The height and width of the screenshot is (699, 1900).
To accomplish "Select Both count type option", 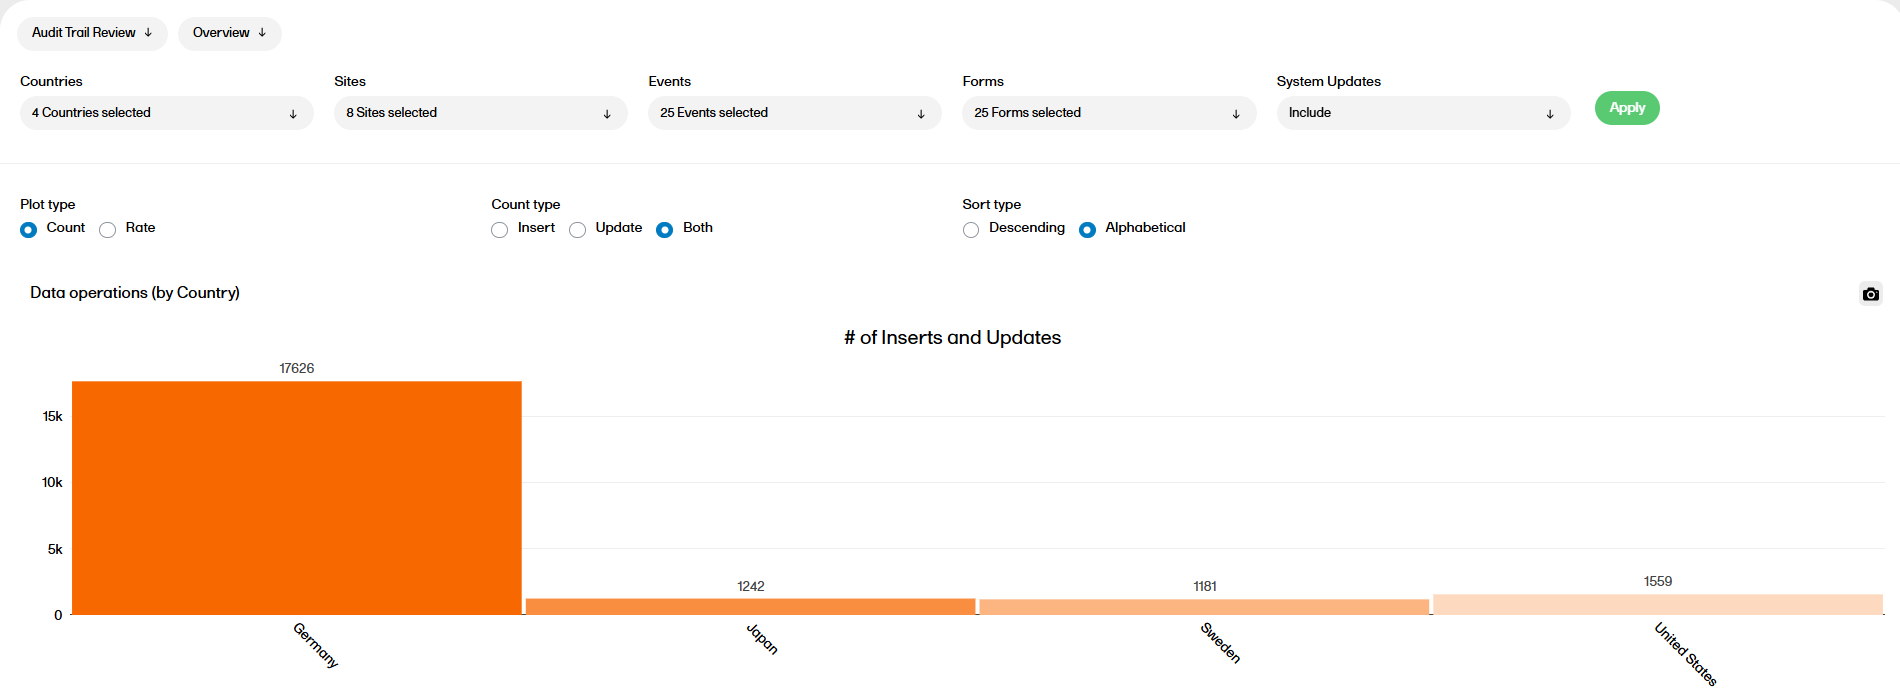I will coord(664,230).
